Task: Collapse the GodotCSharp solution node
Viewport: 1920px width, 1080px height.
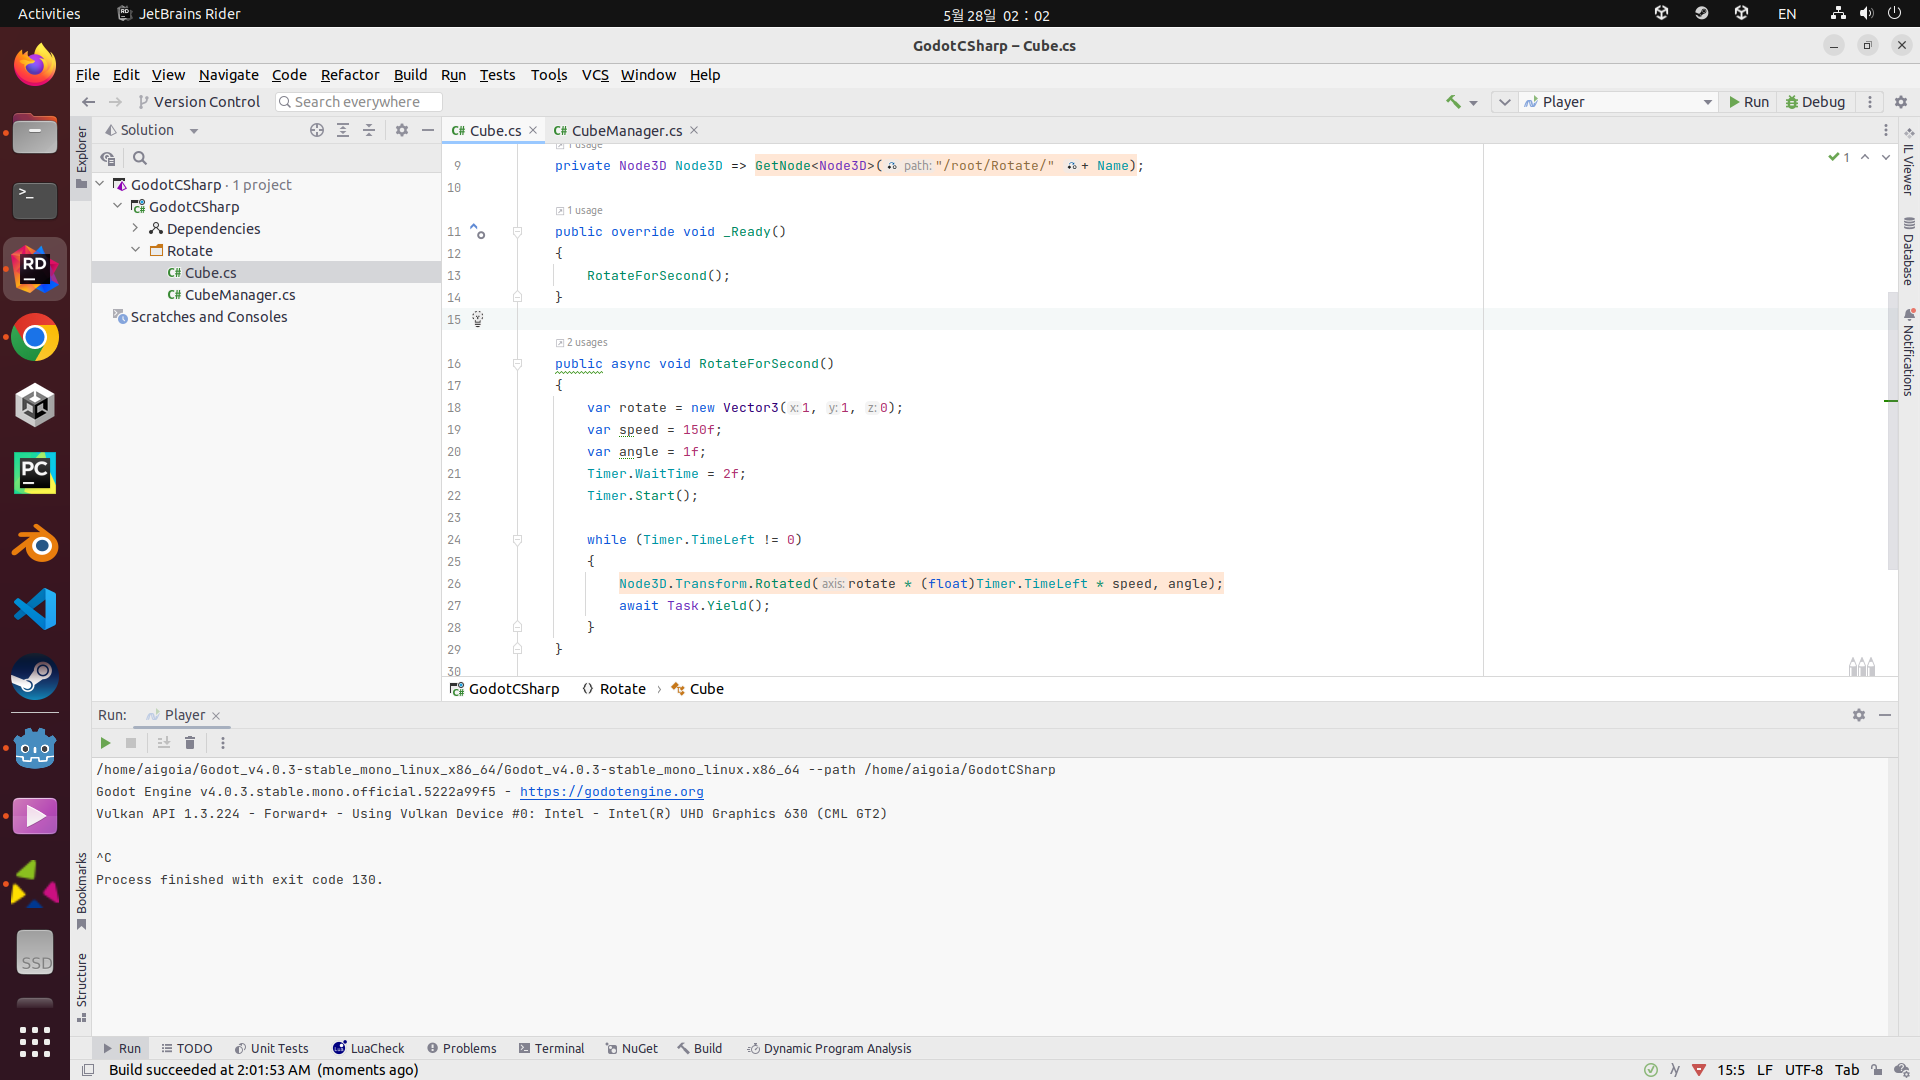Action: 100,184
